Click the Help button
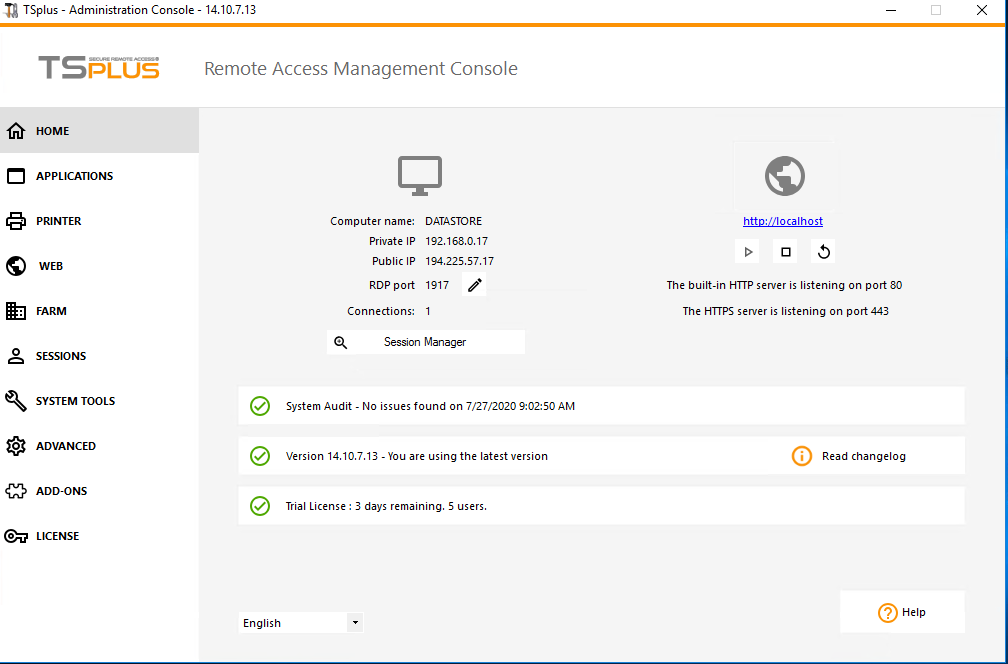The width and height of the screenshot is (1008, 664). point(902,612)
